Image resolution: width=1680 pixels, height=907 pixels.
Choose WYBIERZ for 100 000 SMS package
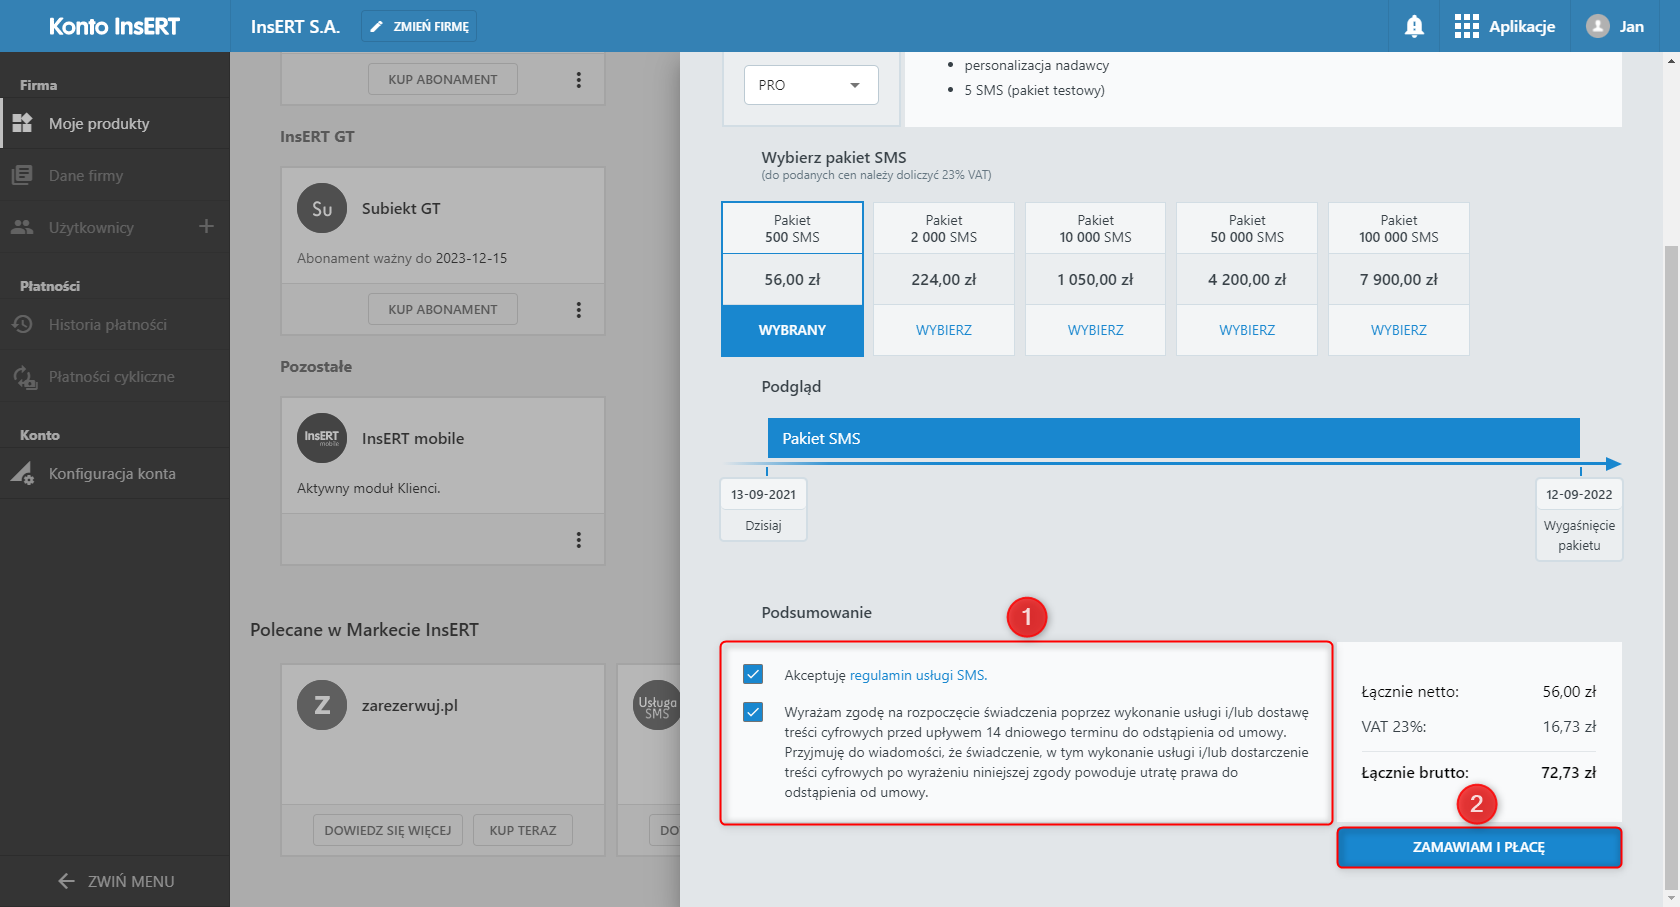click(x=1399, y=330)
